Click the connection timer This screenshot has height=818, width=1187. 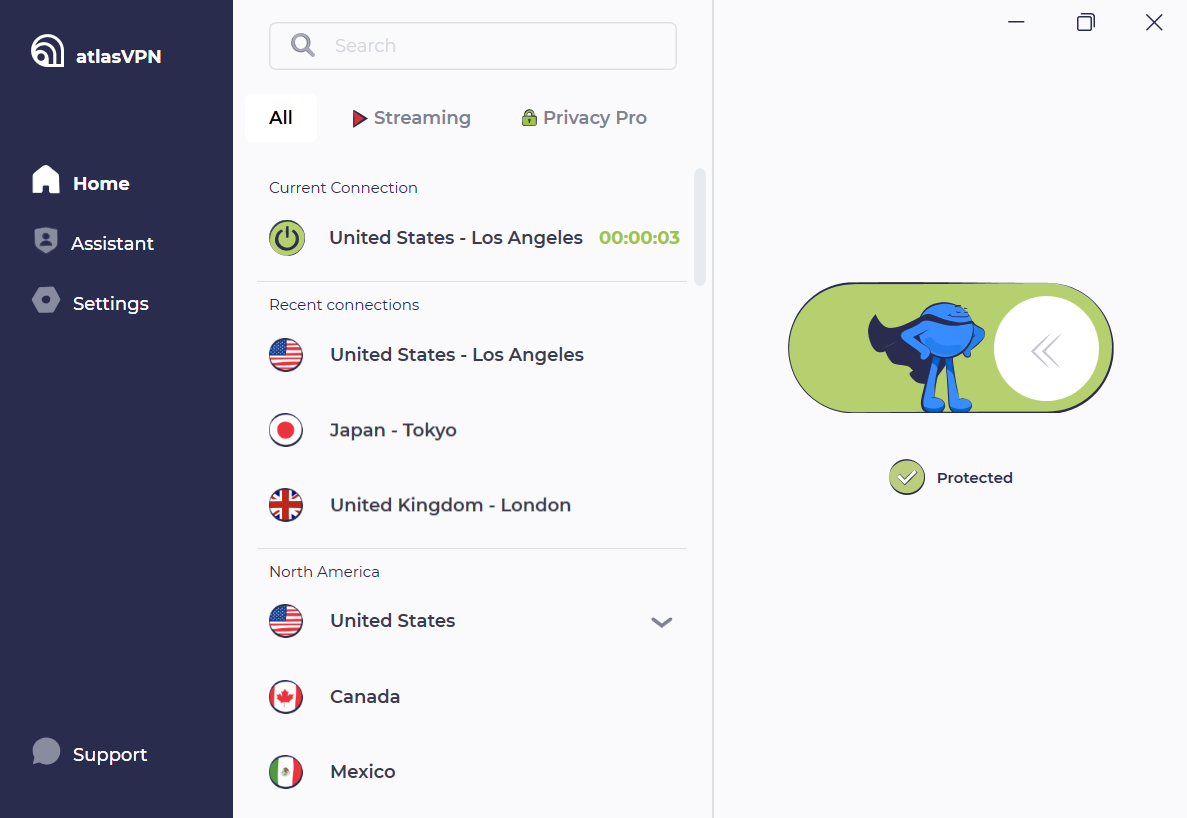639,238
